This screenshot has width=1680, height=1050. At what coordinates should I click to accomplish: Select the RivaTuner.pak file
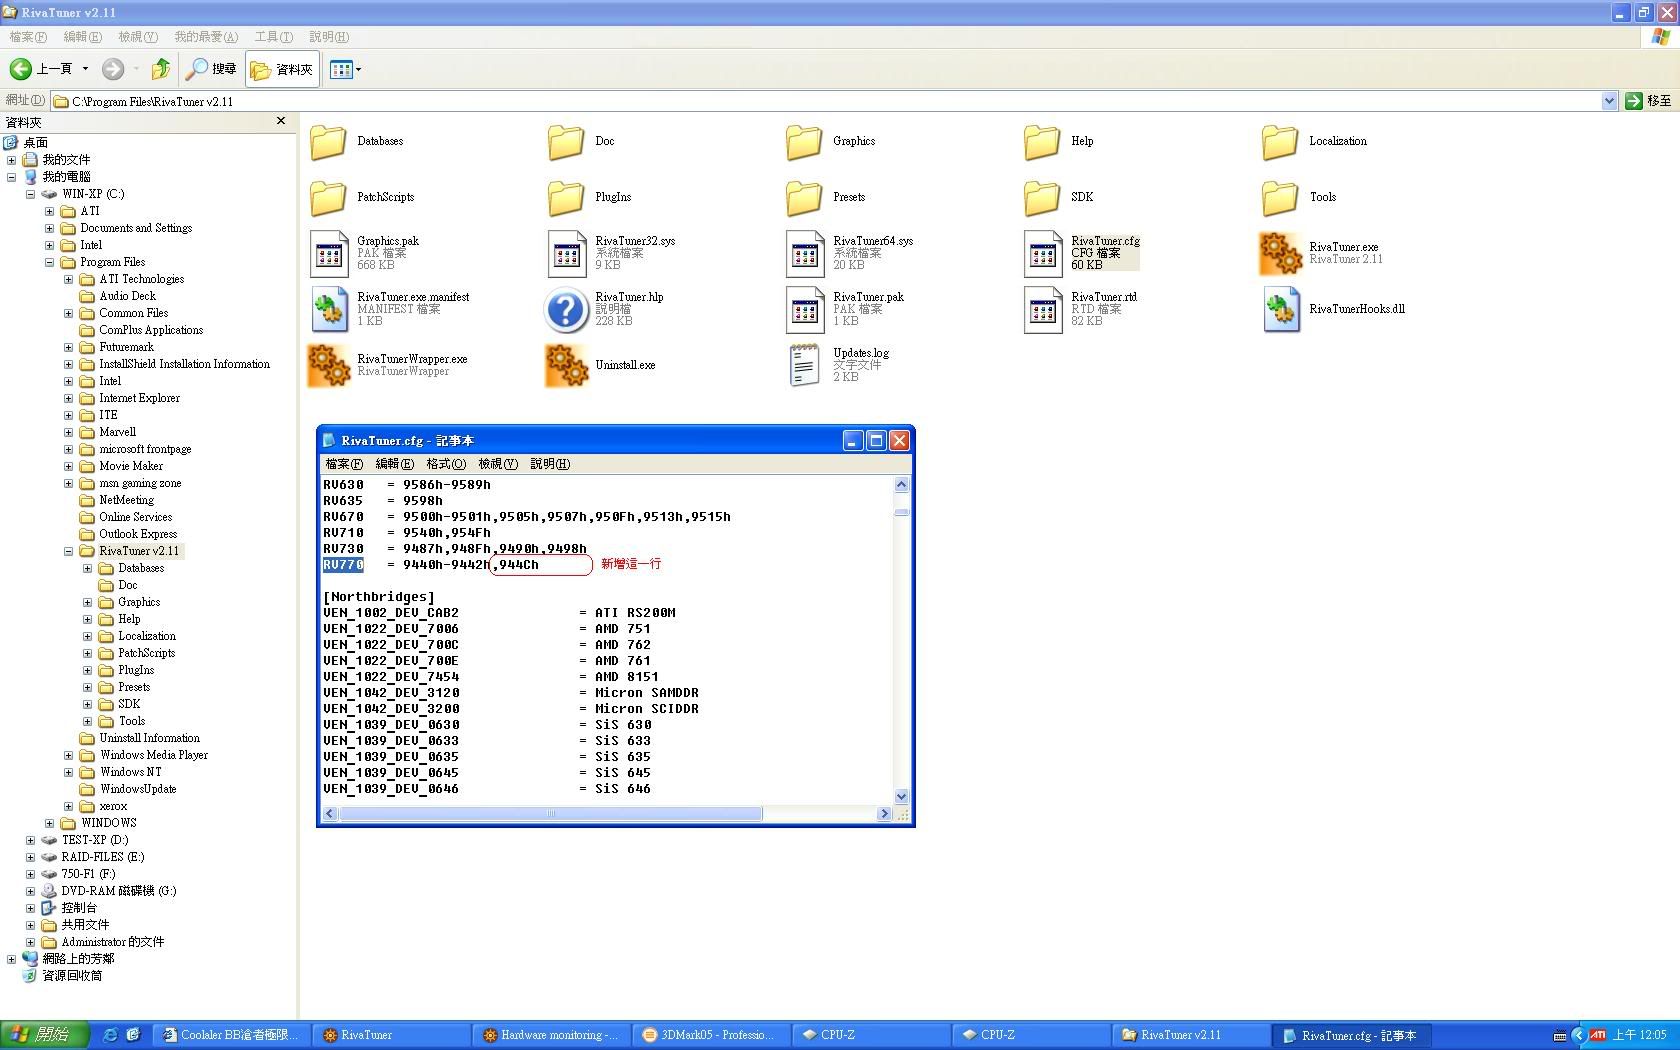click(x=805, y=310)
